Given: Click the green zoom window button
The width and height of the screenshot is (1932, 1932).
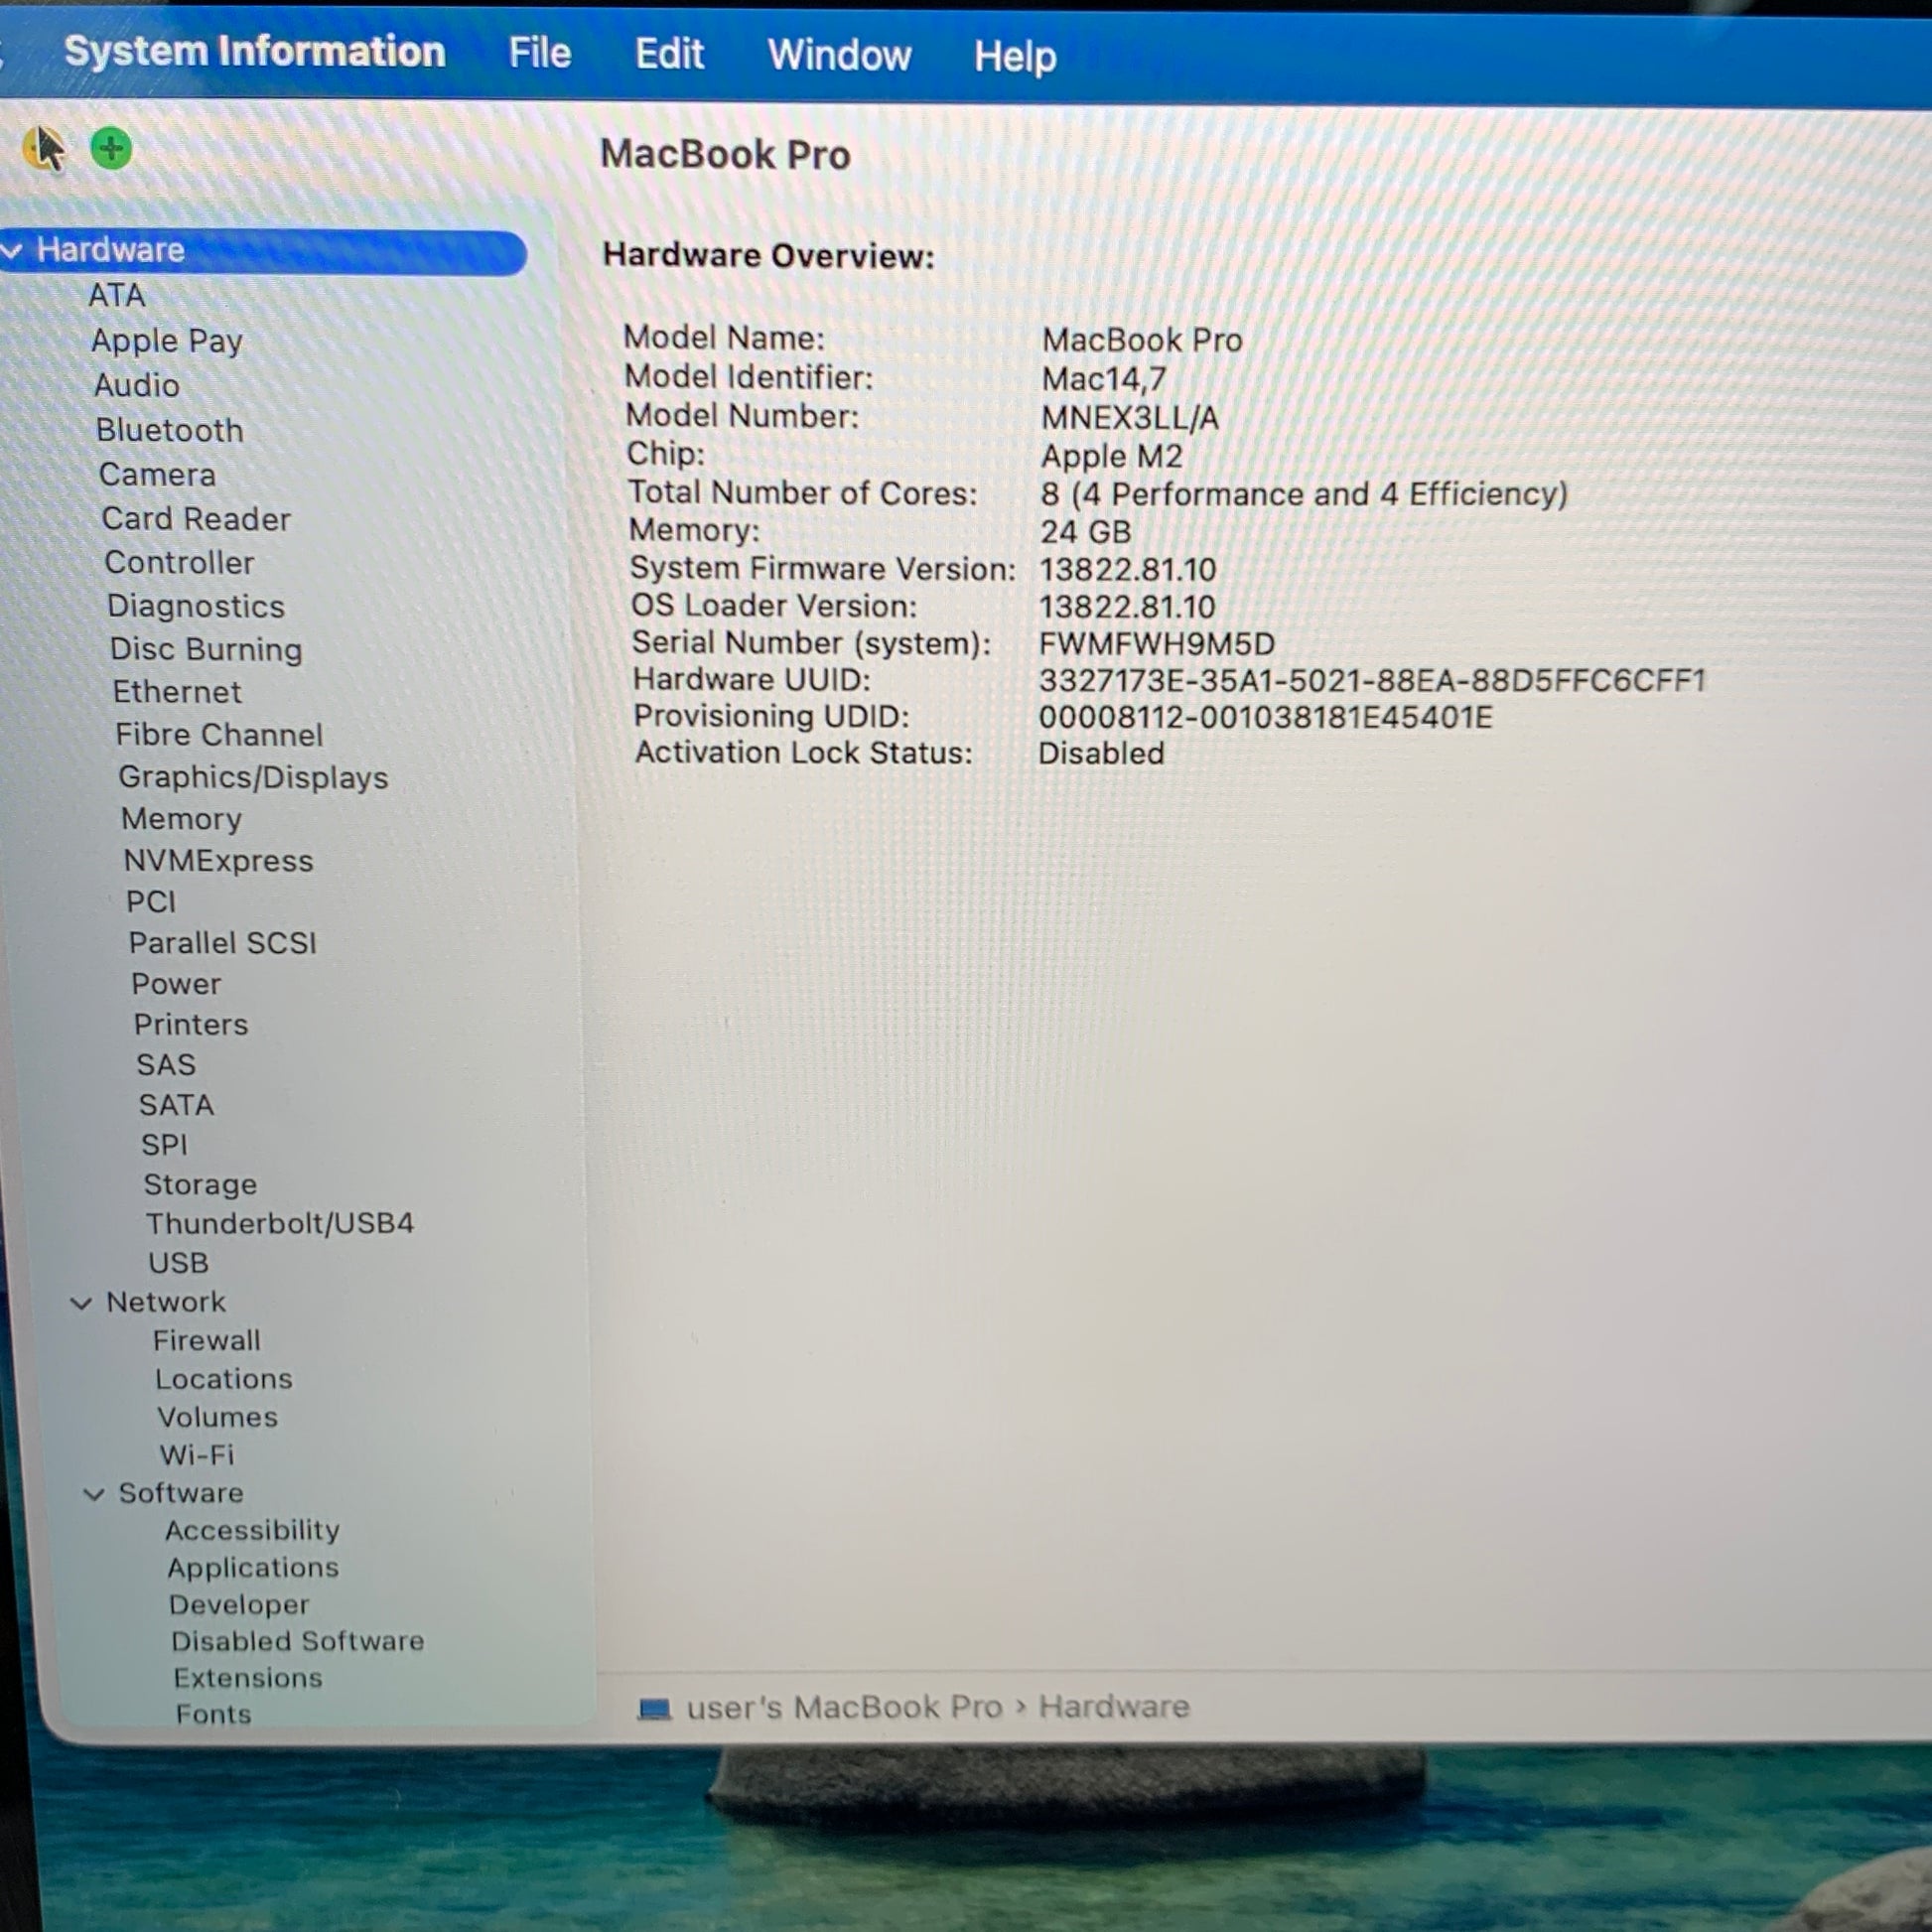Looking at the screenshot, I should pos(111,149).
